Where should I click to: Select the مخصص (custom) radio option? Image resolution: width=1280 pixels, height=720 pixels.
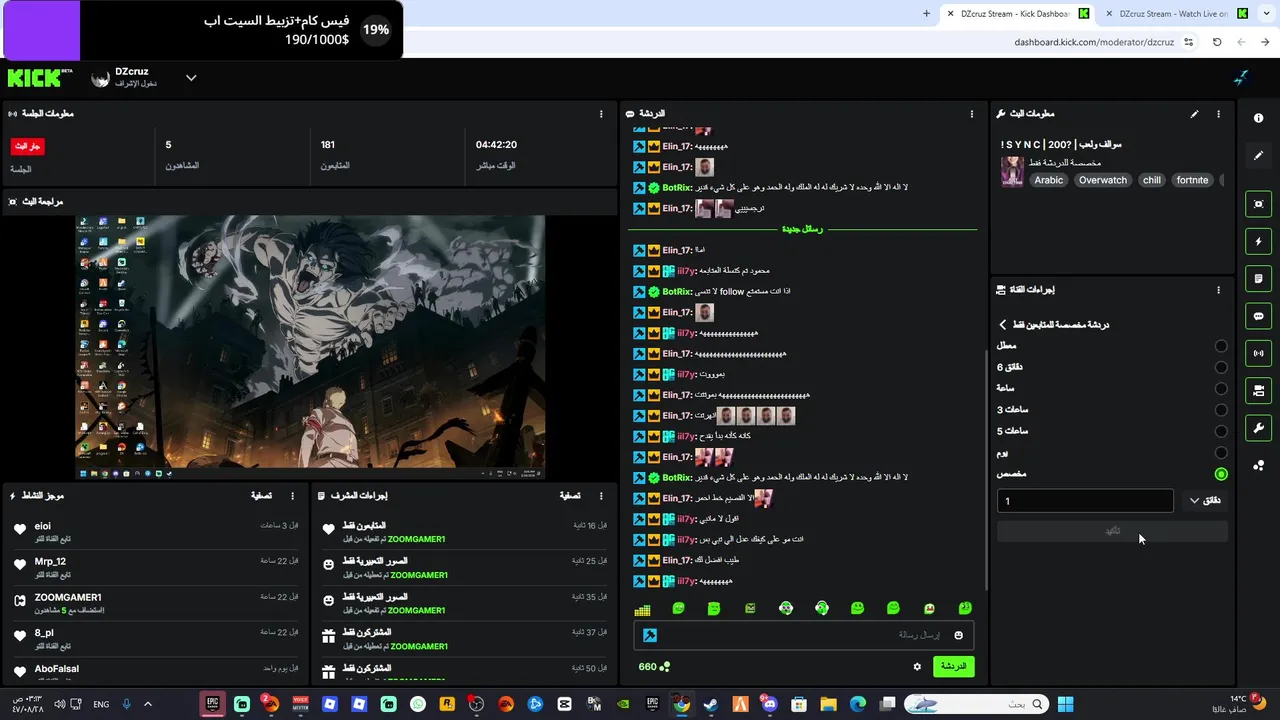[x=1221, y=474]
